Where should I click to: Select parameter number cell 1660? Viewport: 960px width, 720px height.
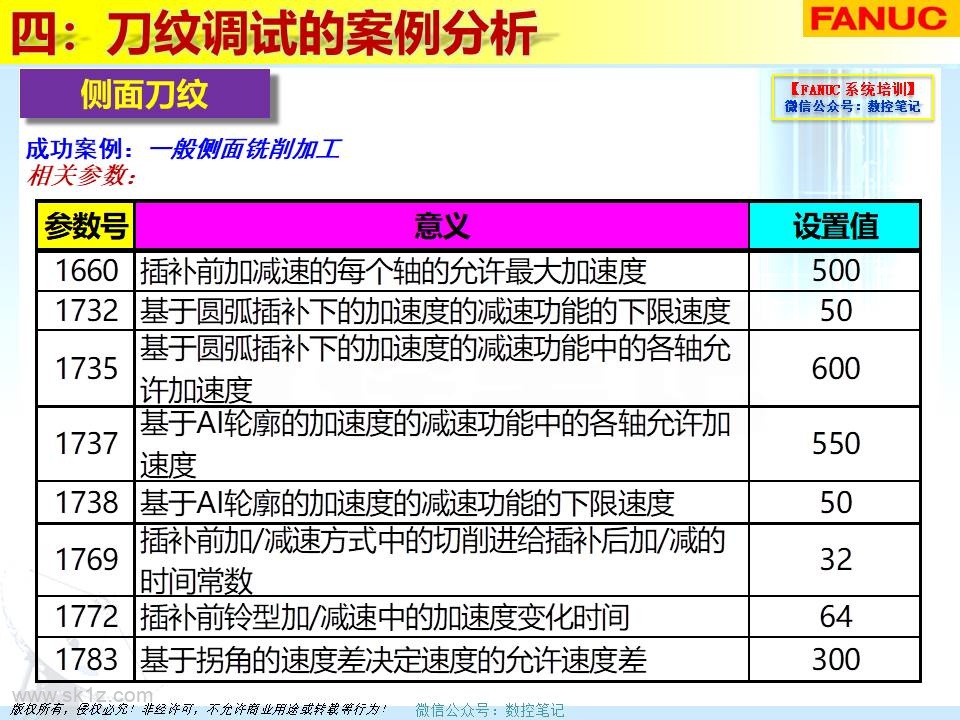pyautogui.click(x=86, y=271)
